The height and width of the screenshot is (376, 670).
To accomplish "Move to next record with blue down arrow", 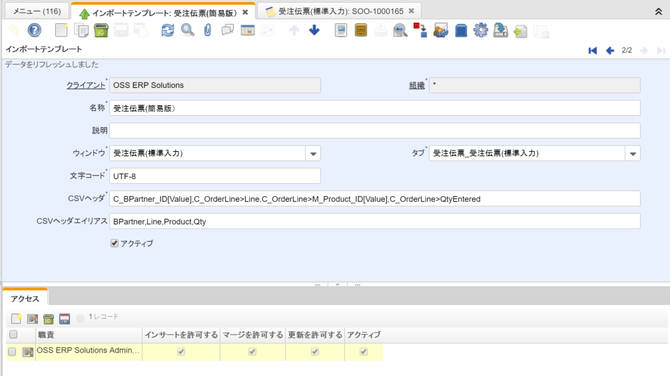I will pyautogui.click(x=314, y=30).
